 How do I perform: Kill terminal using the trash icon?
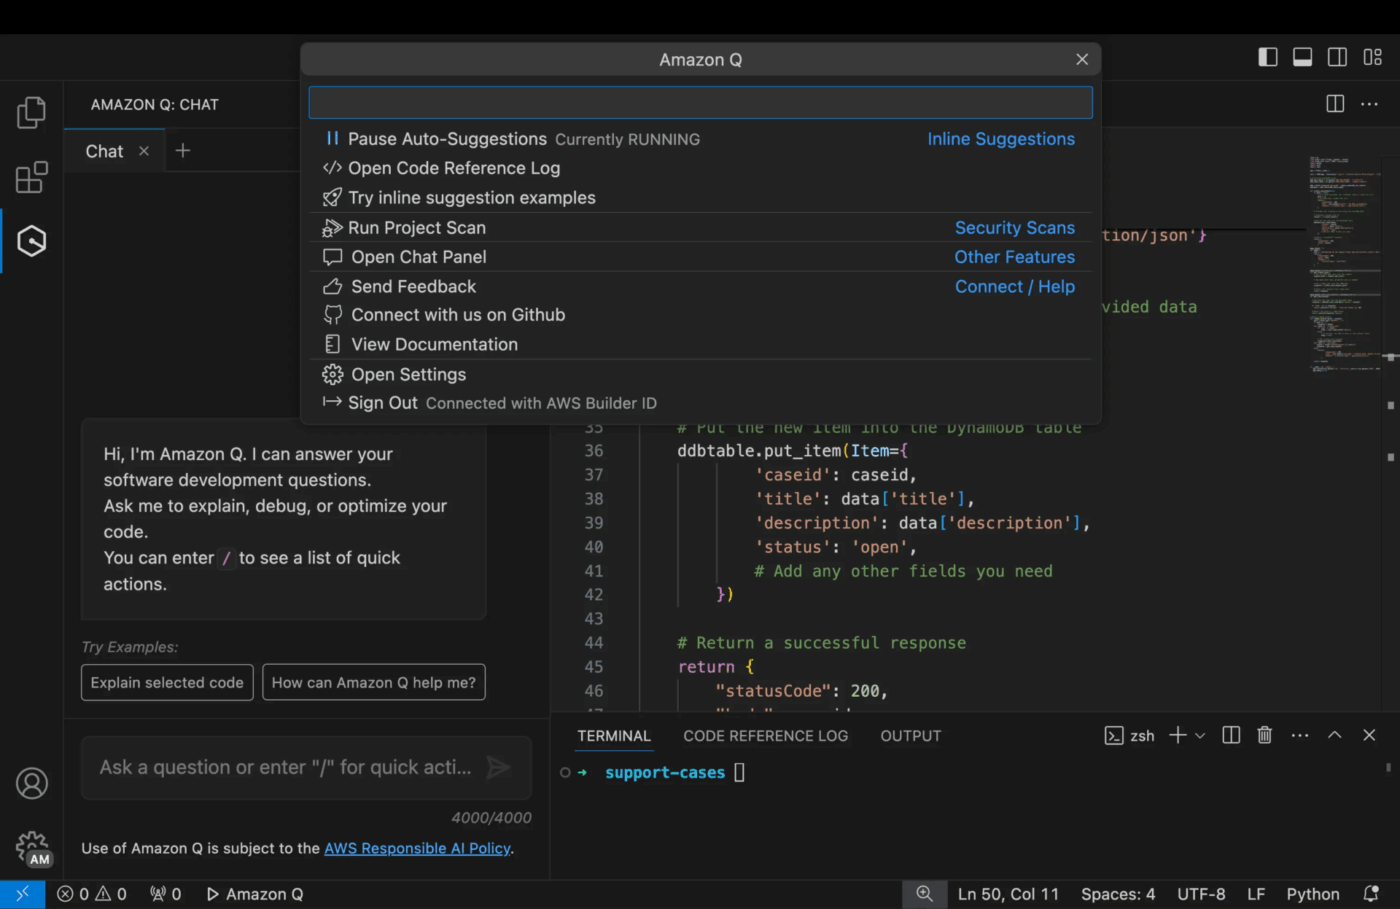coord(1264,735)
